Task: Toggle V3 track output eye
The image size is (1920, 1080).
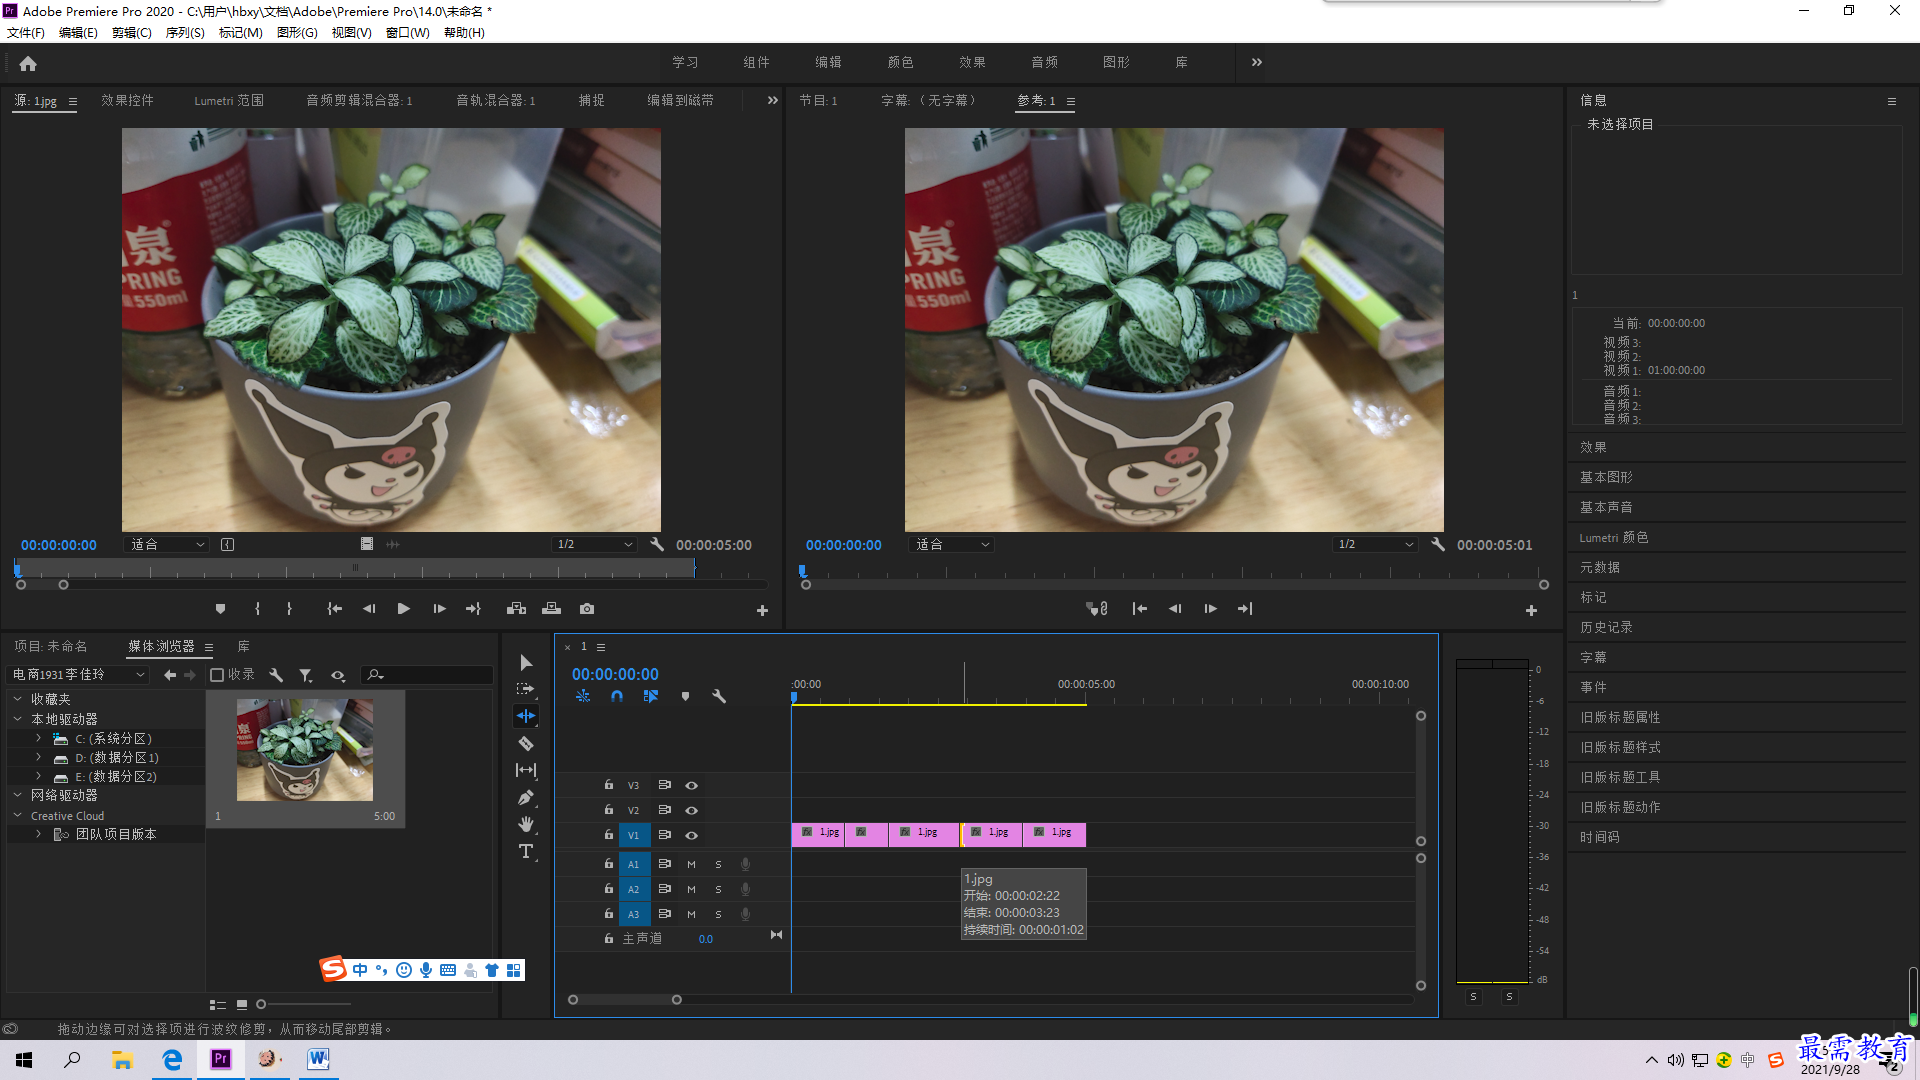Action: (x=691, y=785)
